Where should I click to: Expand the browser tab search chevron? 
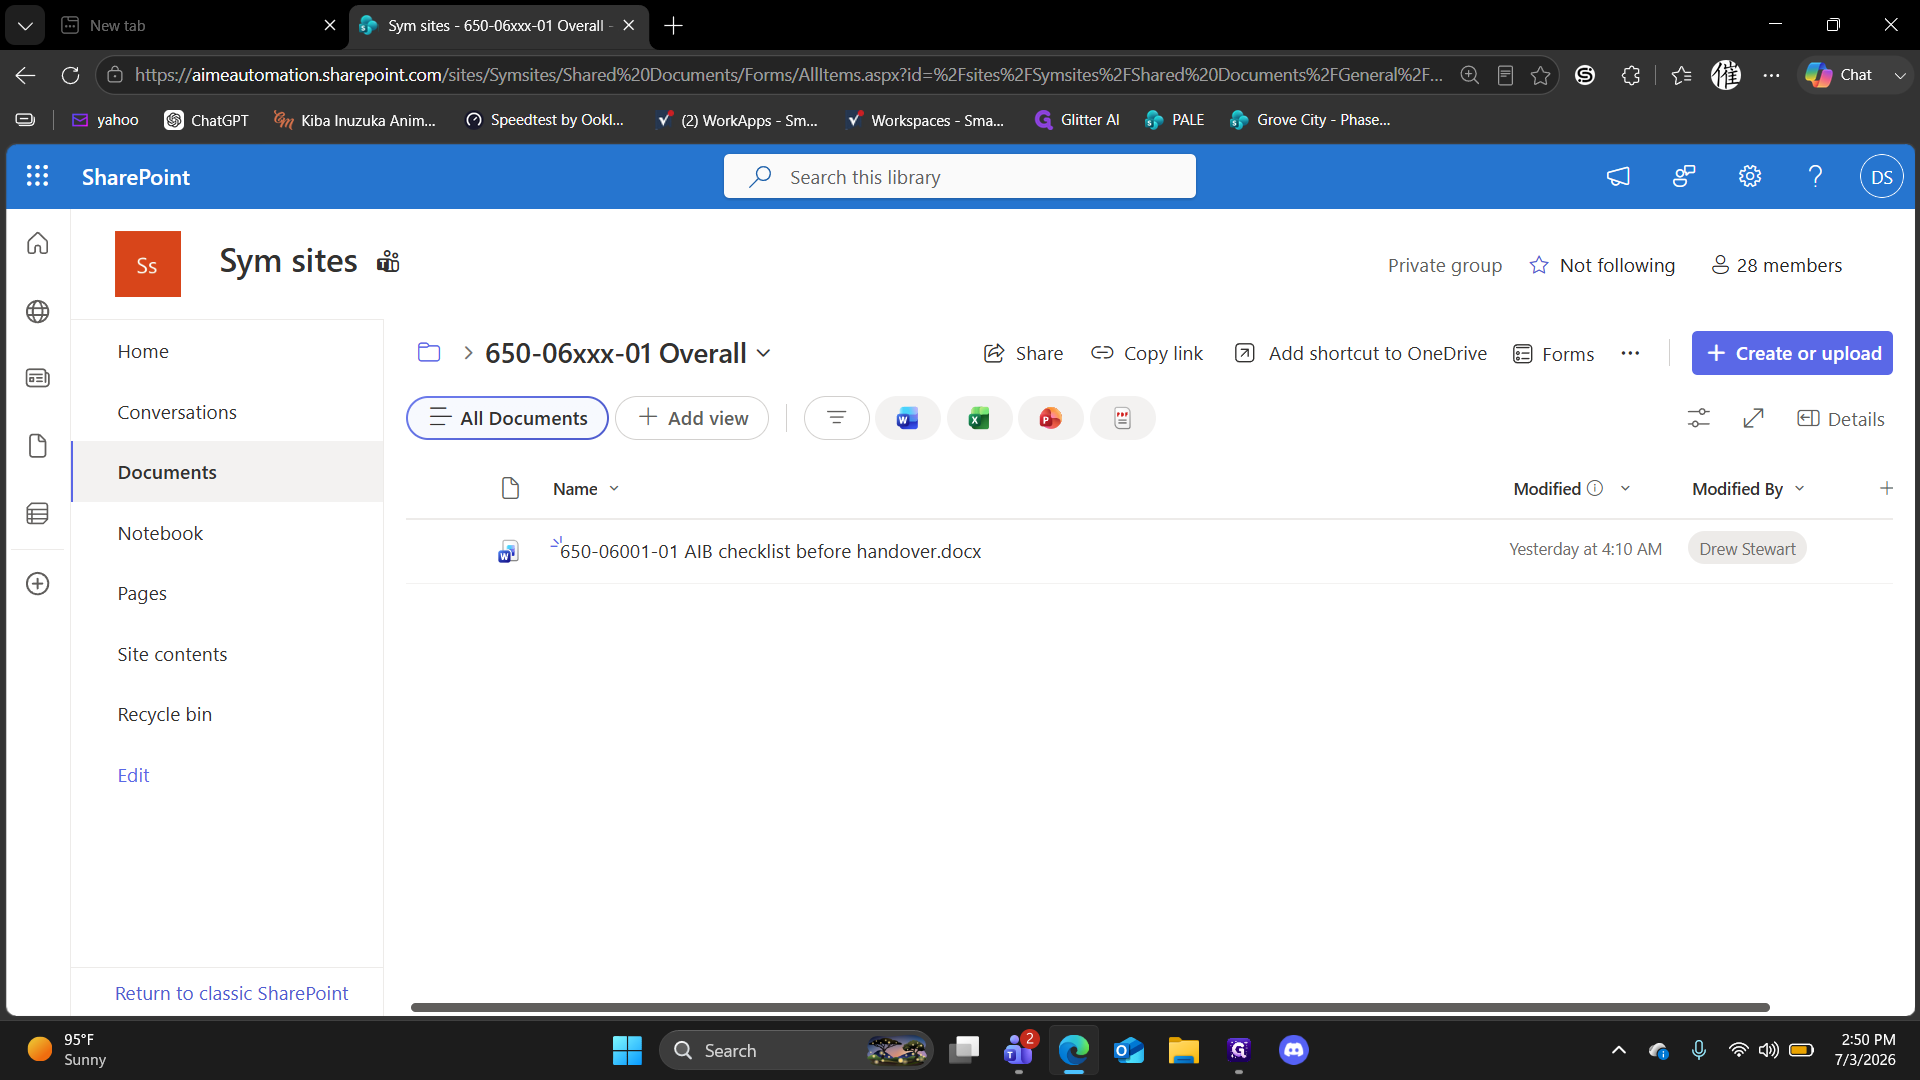tap(25, 25)
